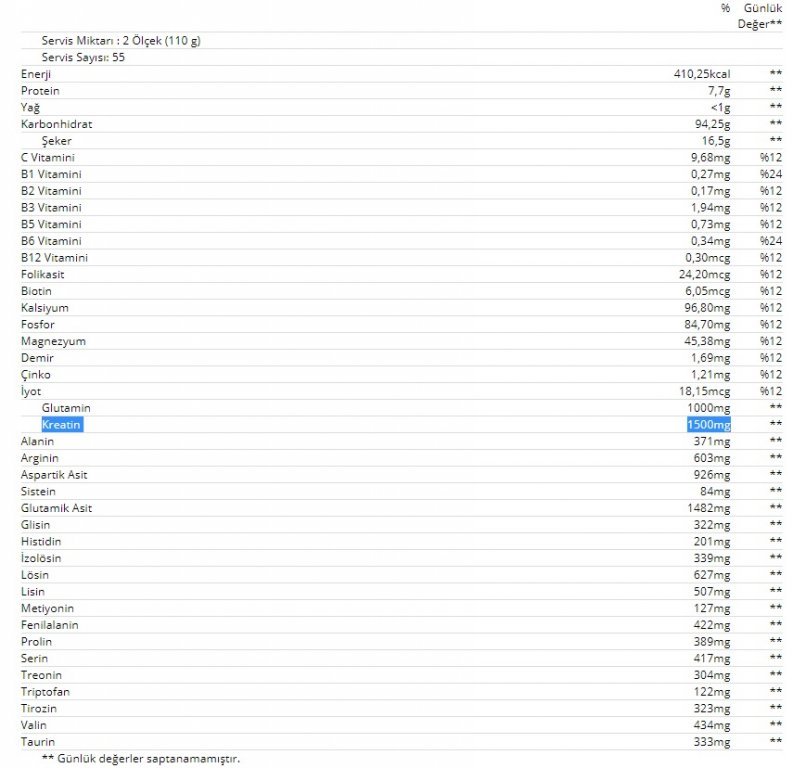Click the '1482mg' value
The image size is (793, 768).
pos(709,508)
